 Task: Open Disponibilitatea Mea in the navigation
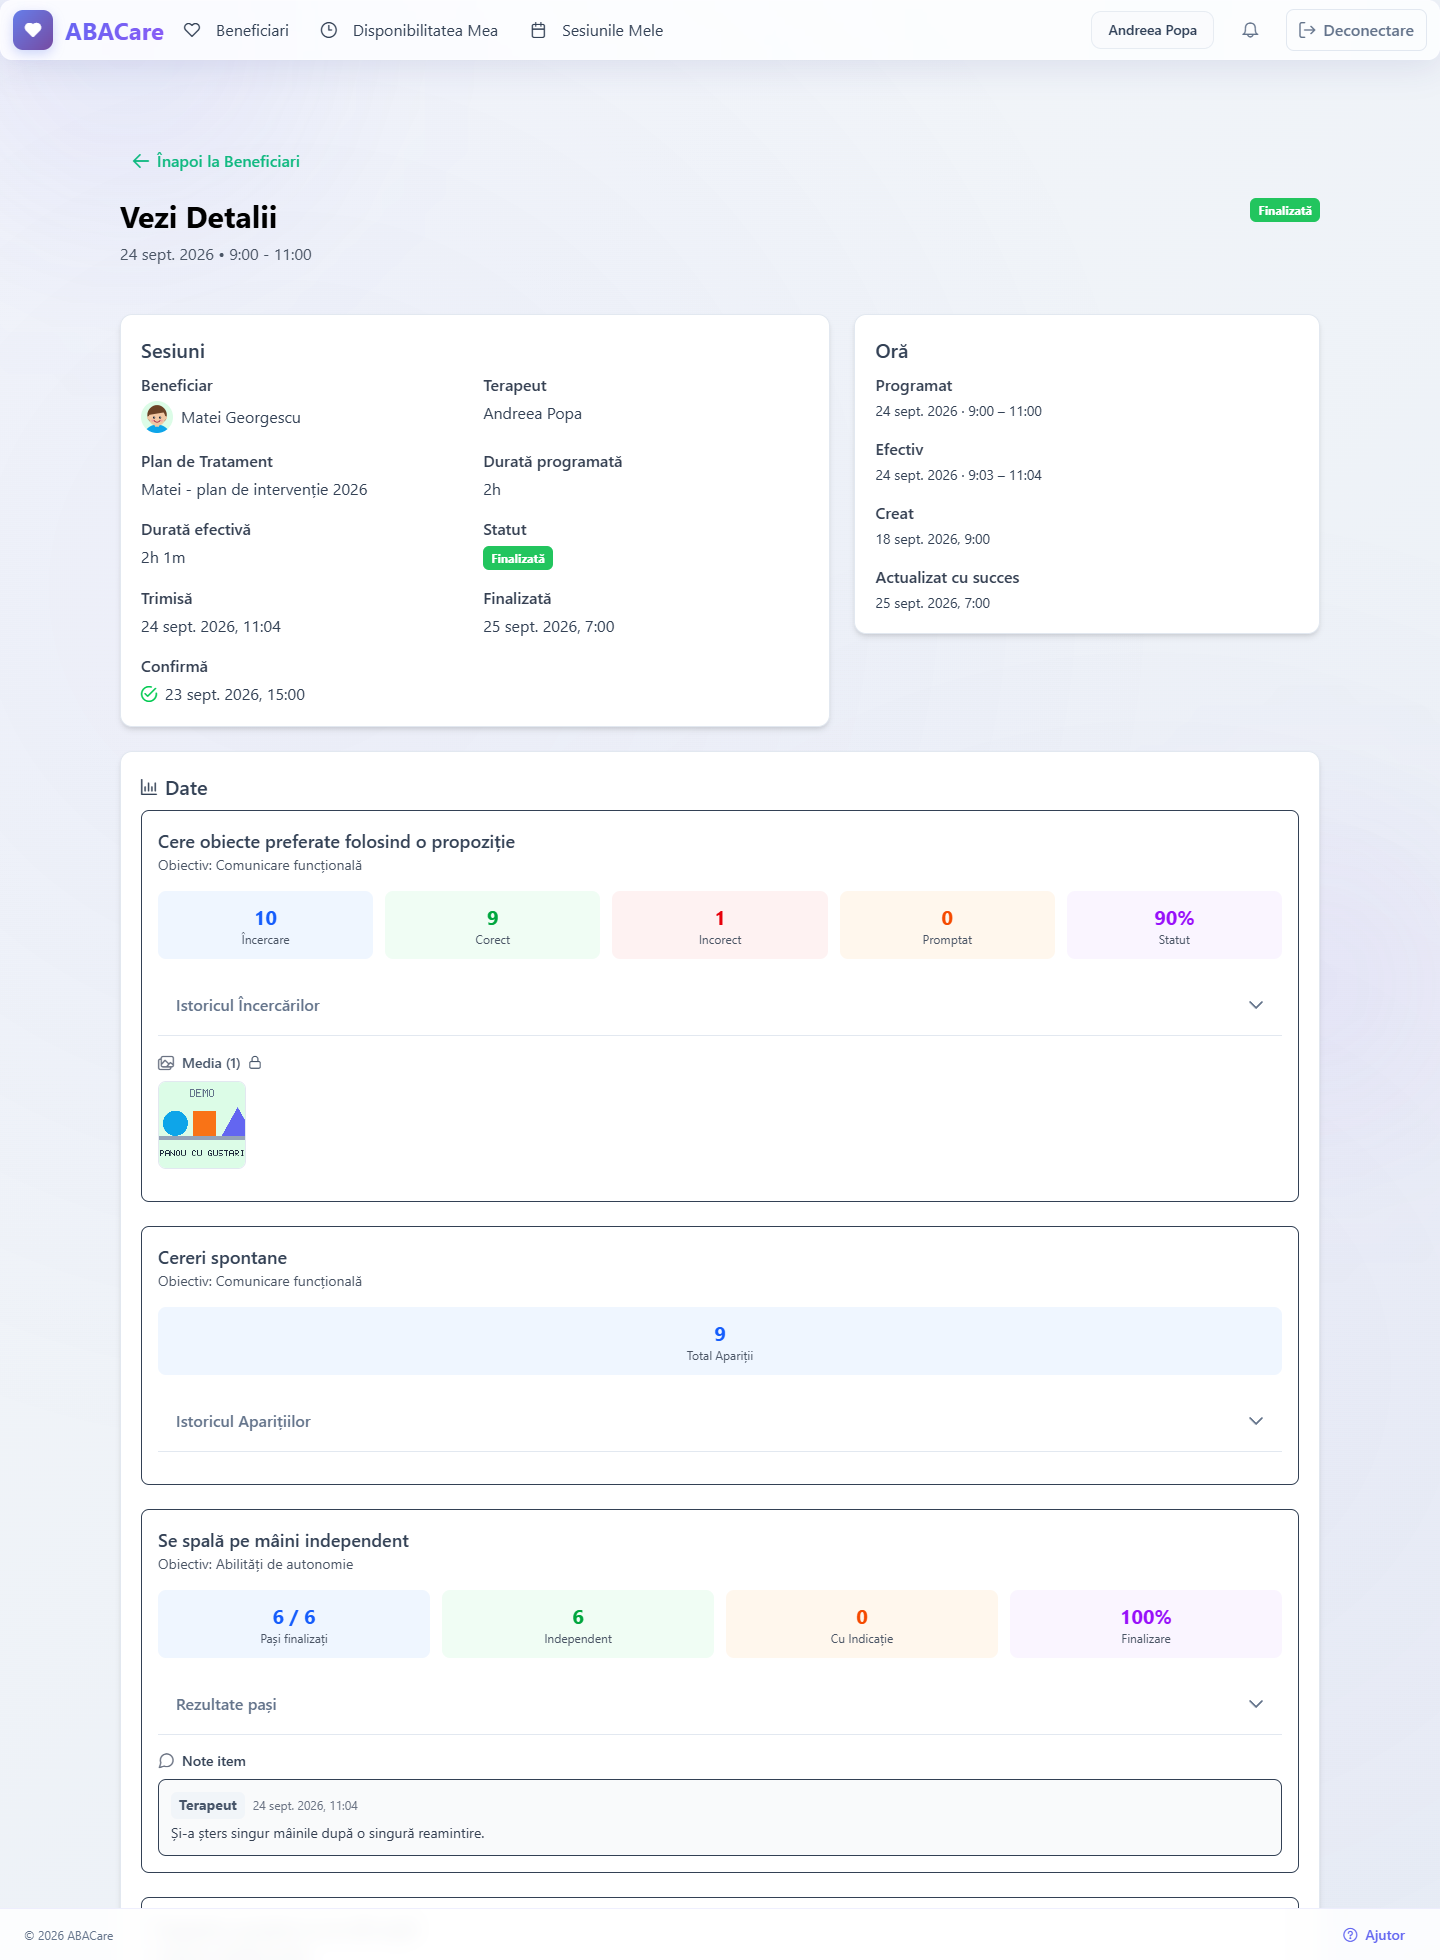click(x=409, y=30)
